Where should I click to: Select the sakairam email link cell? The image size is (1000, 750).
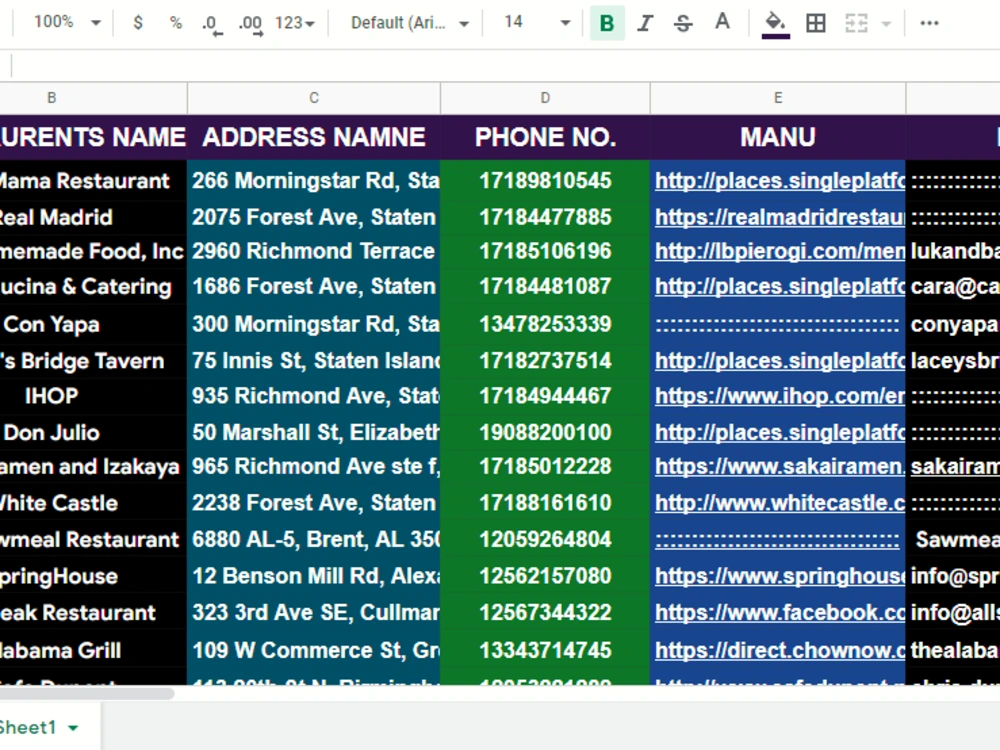(953, 467)
